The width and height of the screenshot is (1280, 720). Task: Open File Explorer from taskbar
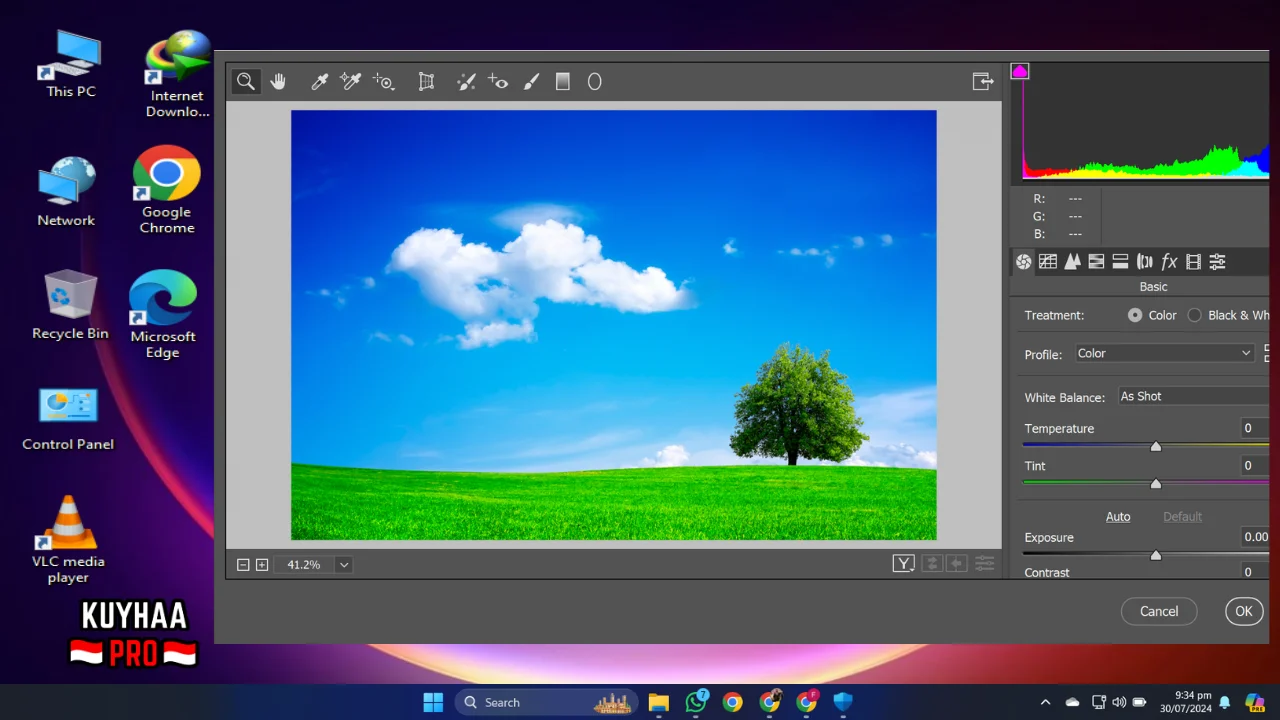tap(658, 702)
